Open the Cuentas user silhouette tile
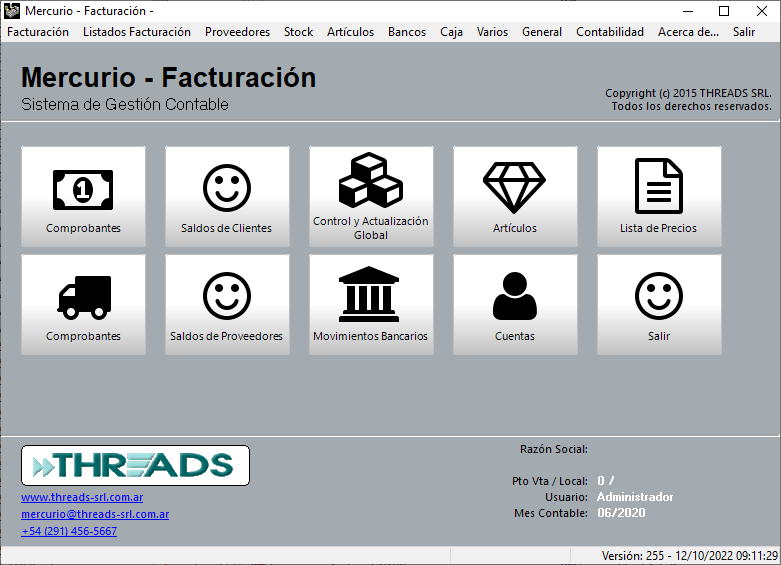The width and height of the screenshot is (781, 565). (515, 304)
